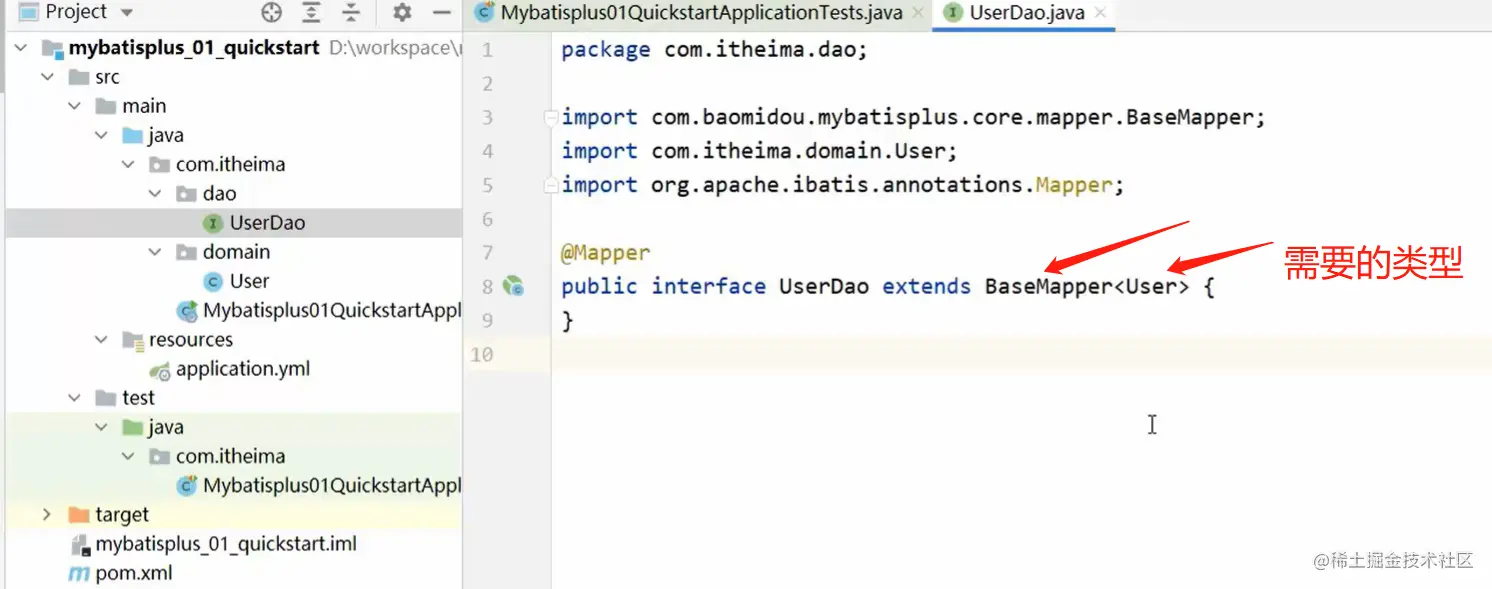Screen dimensions: 1492x589
Task: Click the blue main java folder icon
Action: coord(133,135)
